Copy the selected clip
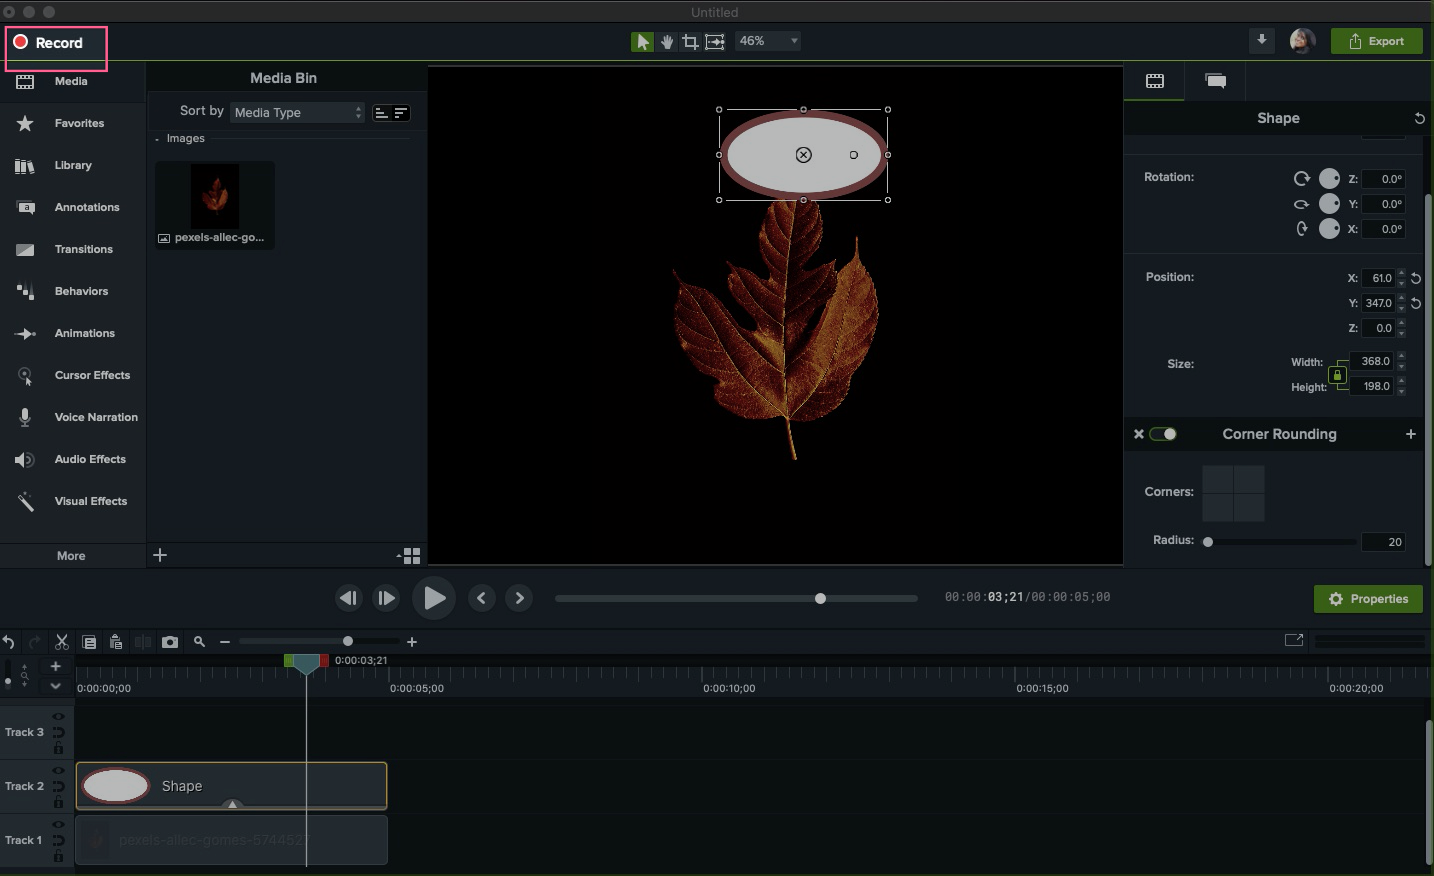This screenshot has height=876, width=1434. pyautogui.click(x=89, y=642)
